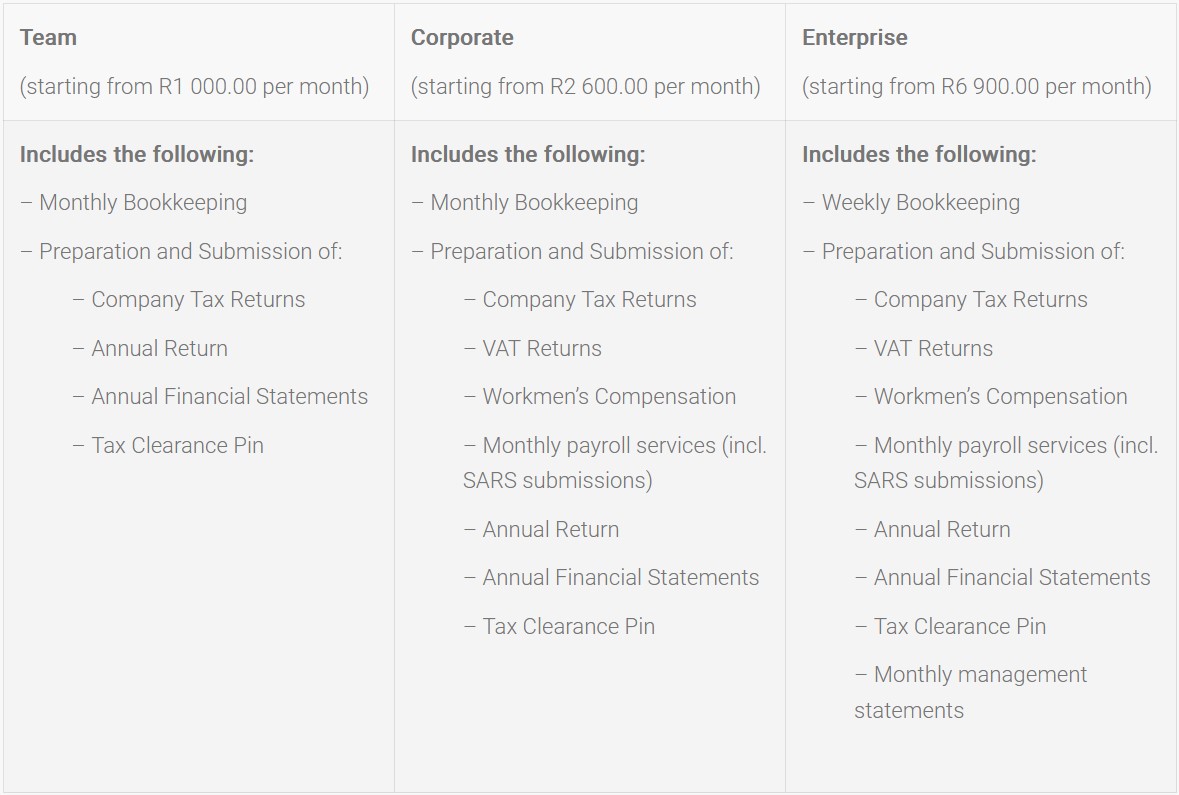This screenshot has height=795, width=1179.
Task: Click Monthly Bookkeeping under the Team plan
Action: [142, 203]
